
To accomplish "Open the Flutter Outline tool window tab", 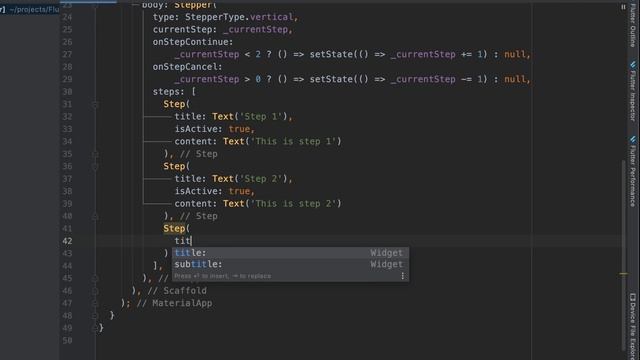I will coord(633,27).
